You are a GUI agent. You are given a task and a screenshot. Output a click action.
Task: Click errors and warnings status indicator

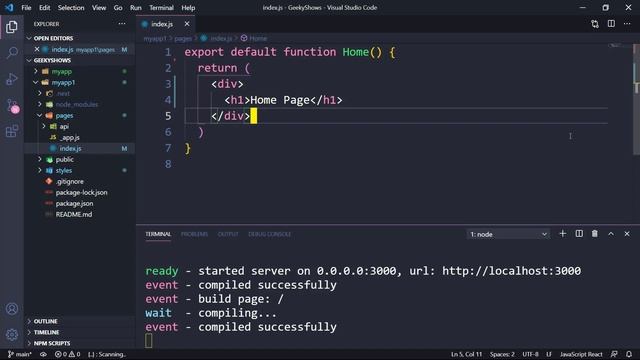[68, 354]
